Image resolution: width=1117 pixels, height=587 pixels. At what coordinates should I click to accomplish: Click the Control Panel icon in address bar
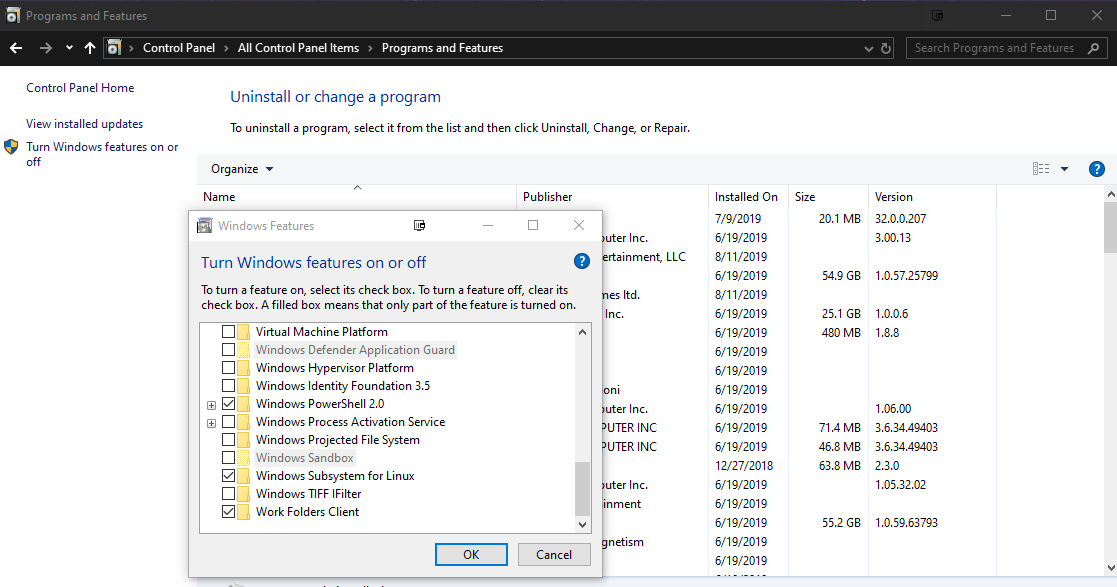coord(113,48)
